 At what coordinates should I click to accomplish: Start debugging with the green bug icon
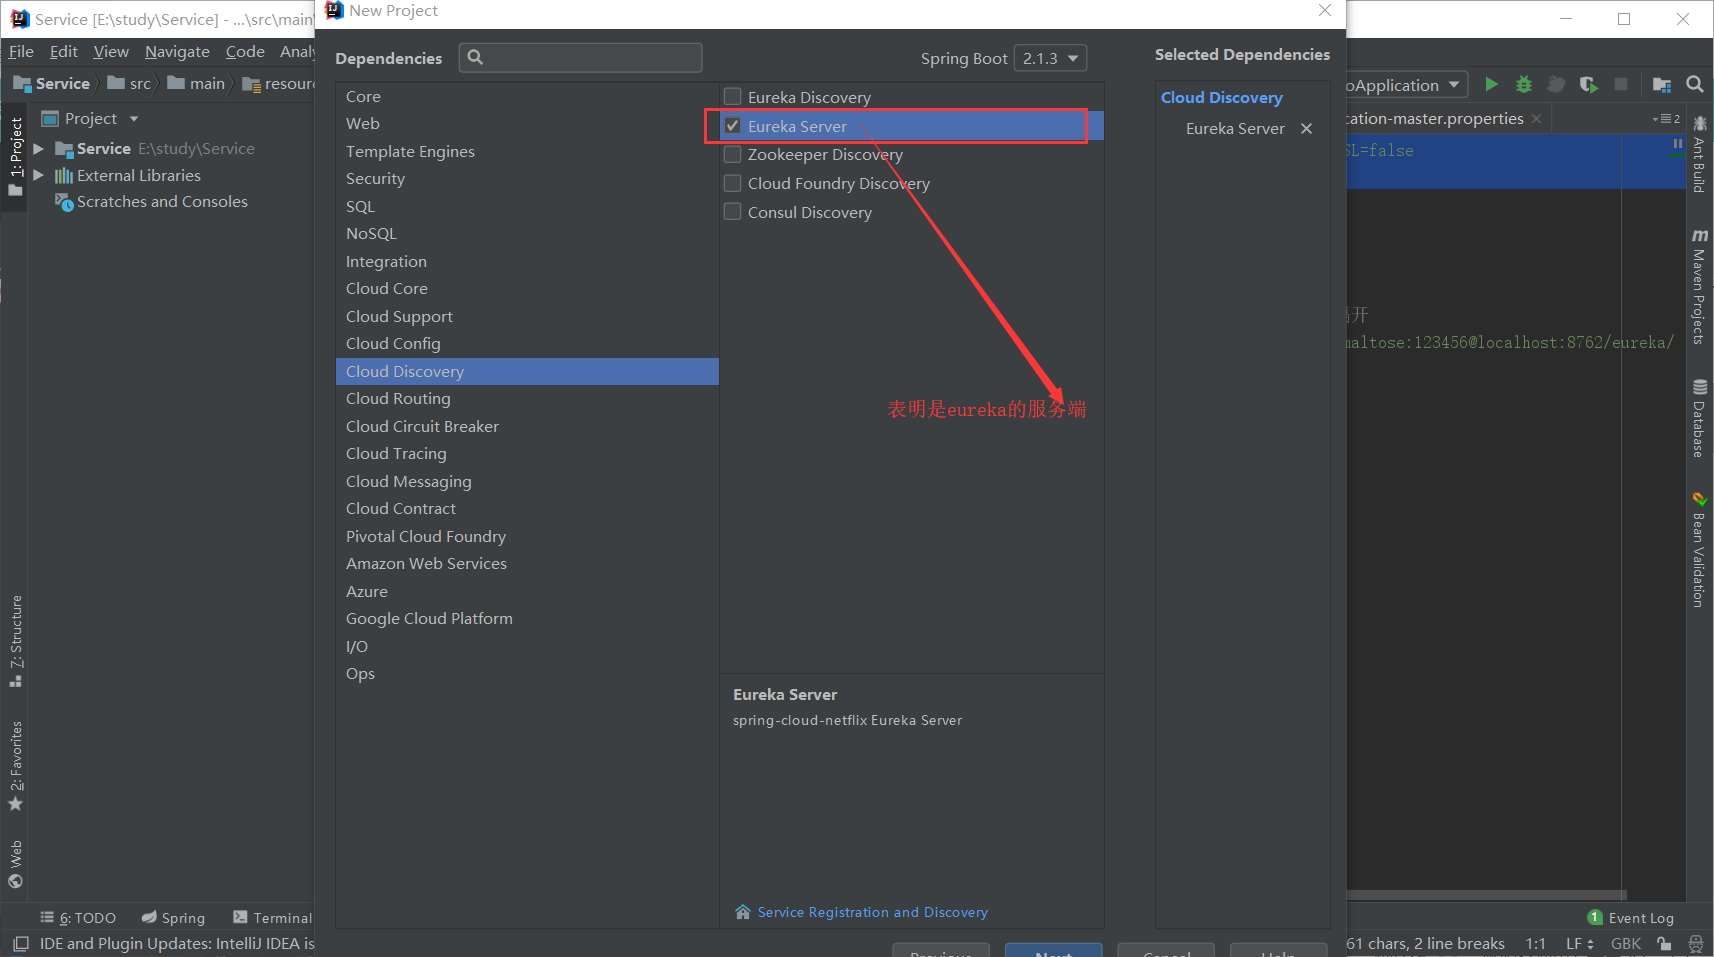(1524, 85)
